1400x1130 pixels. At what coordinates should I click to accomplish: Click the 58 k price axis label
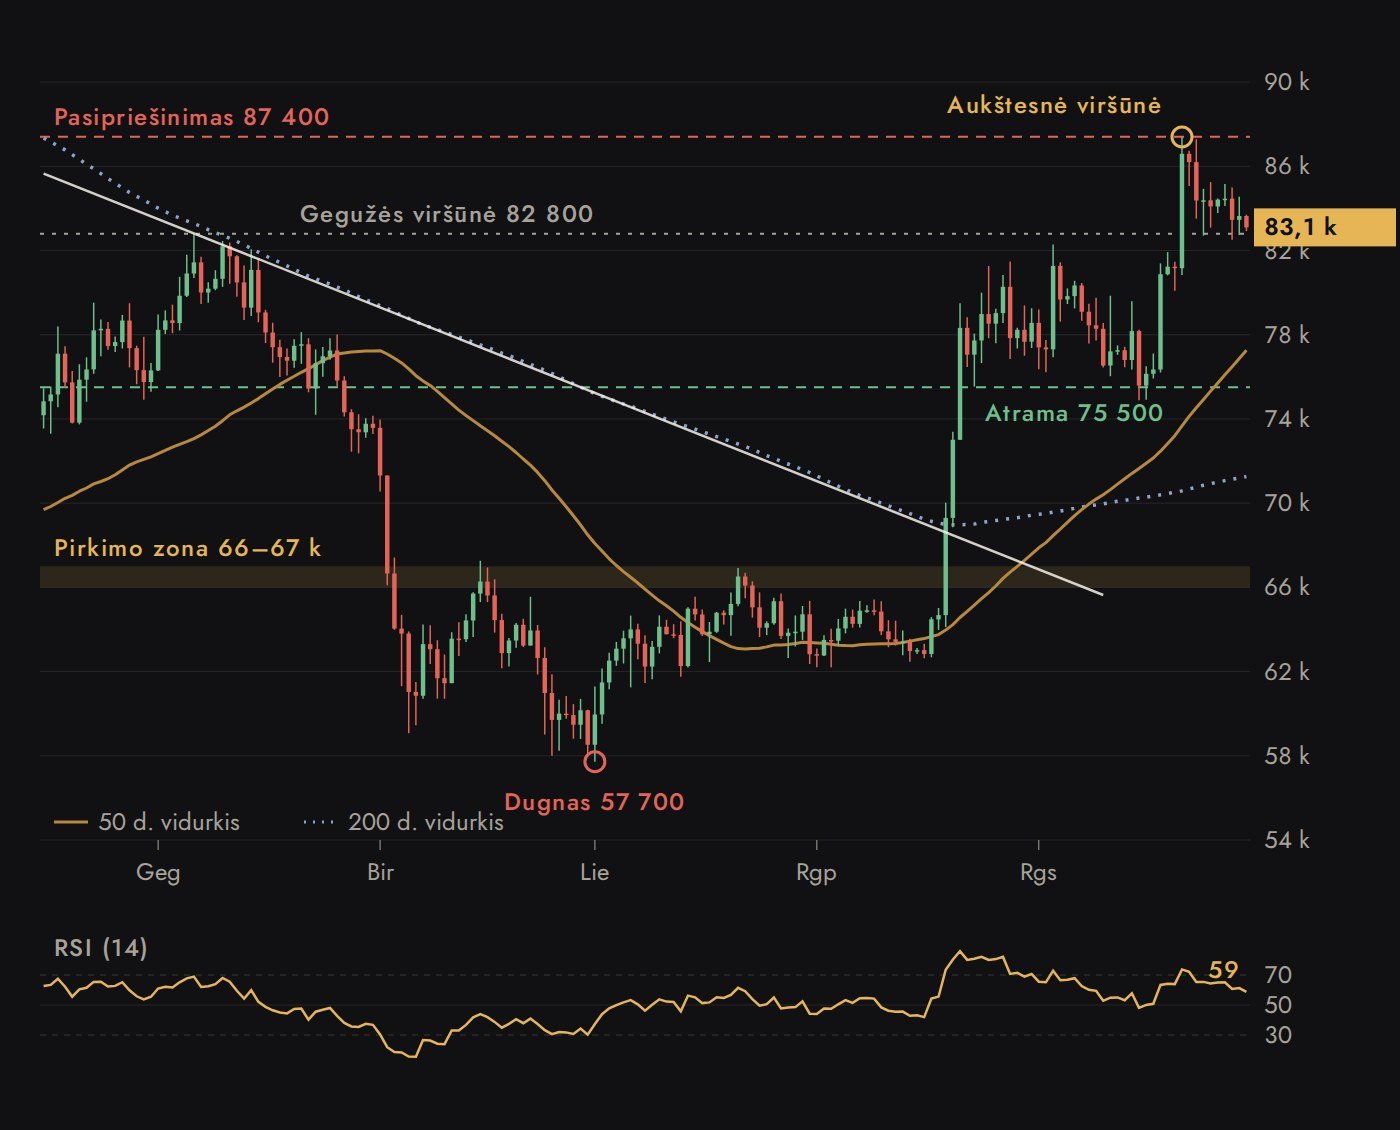[x=1287, y=756]
